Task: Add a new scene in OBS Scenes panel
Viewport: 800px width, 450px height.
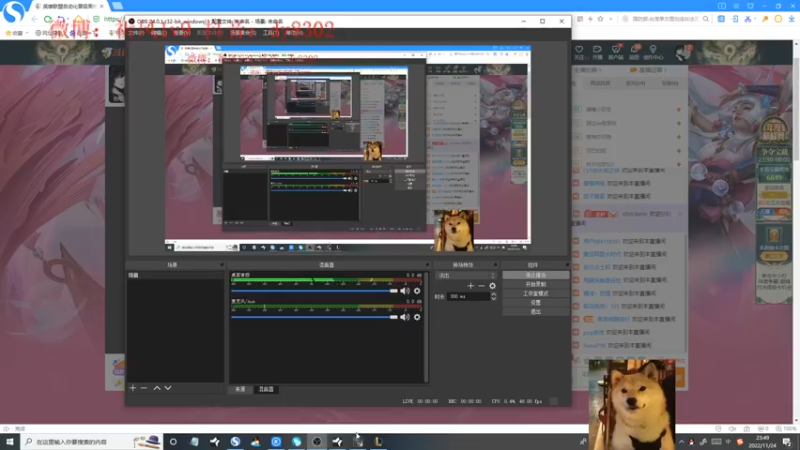Action: [x=133, y=388]
